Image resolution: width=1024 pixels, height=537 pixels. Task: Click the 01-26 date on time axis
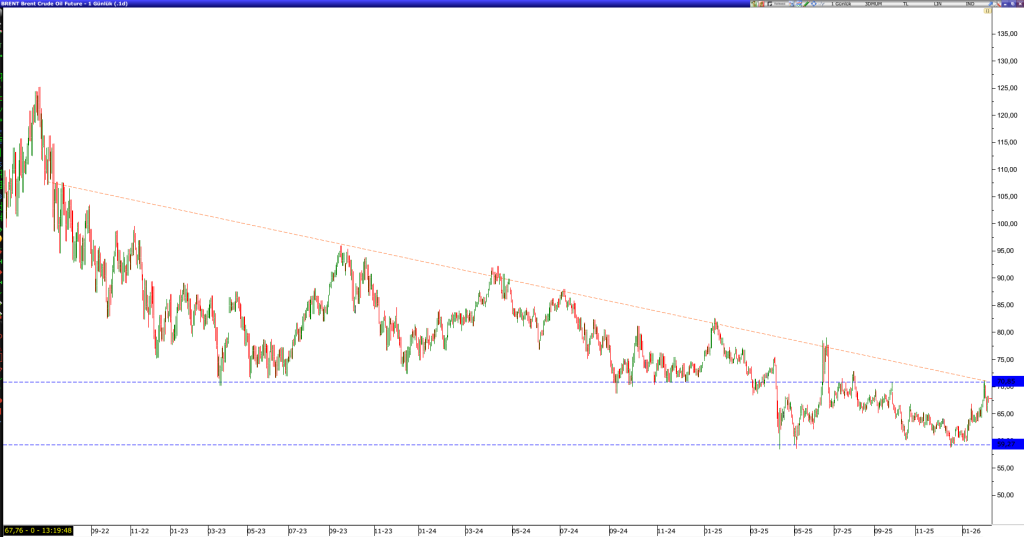click(x=969, y=530)
